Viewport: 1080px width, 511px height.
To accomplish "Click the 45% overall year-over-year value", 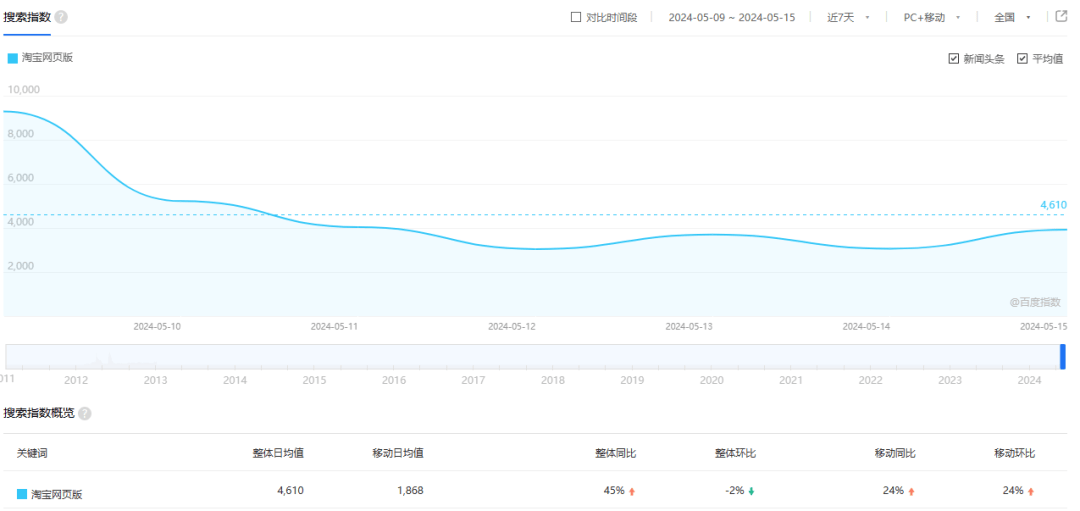I will pyautogui.click(x=615, y=490).
